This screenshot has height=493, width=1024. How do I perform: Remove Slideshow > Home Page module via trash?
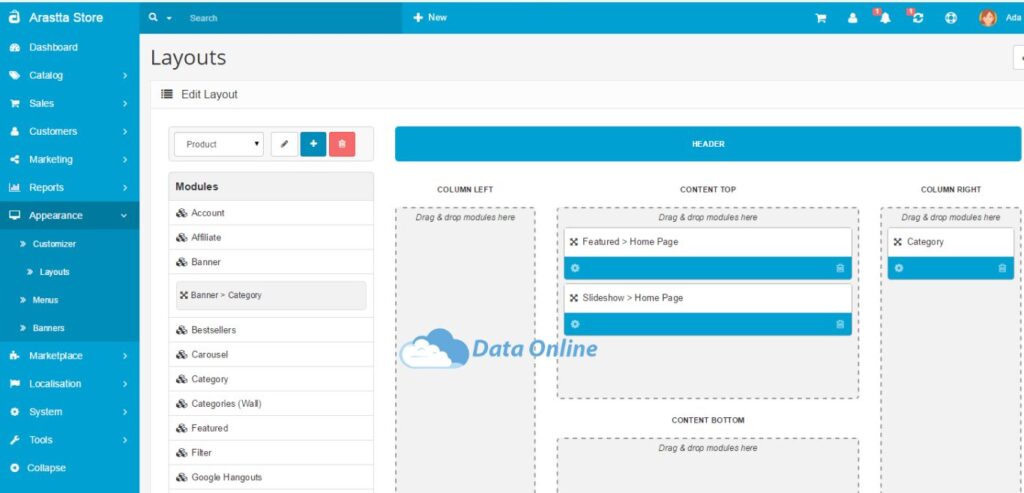840,325
